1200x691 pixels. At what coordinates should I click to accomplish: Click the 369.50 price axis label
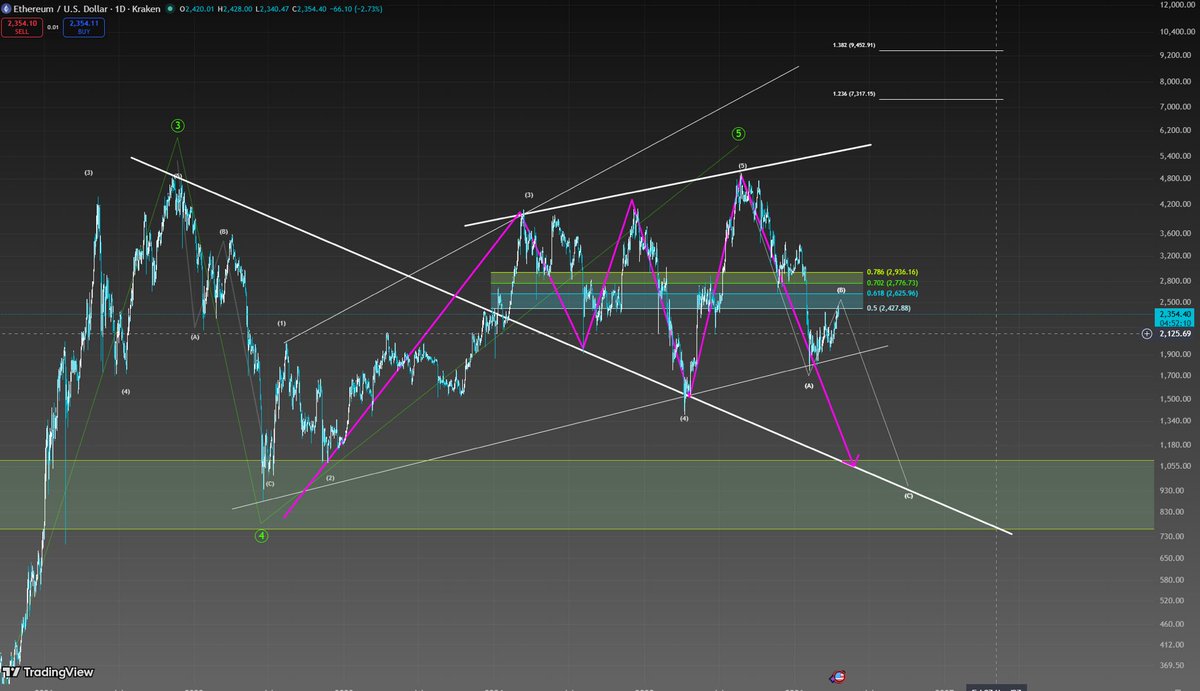tap(1172, 664)
